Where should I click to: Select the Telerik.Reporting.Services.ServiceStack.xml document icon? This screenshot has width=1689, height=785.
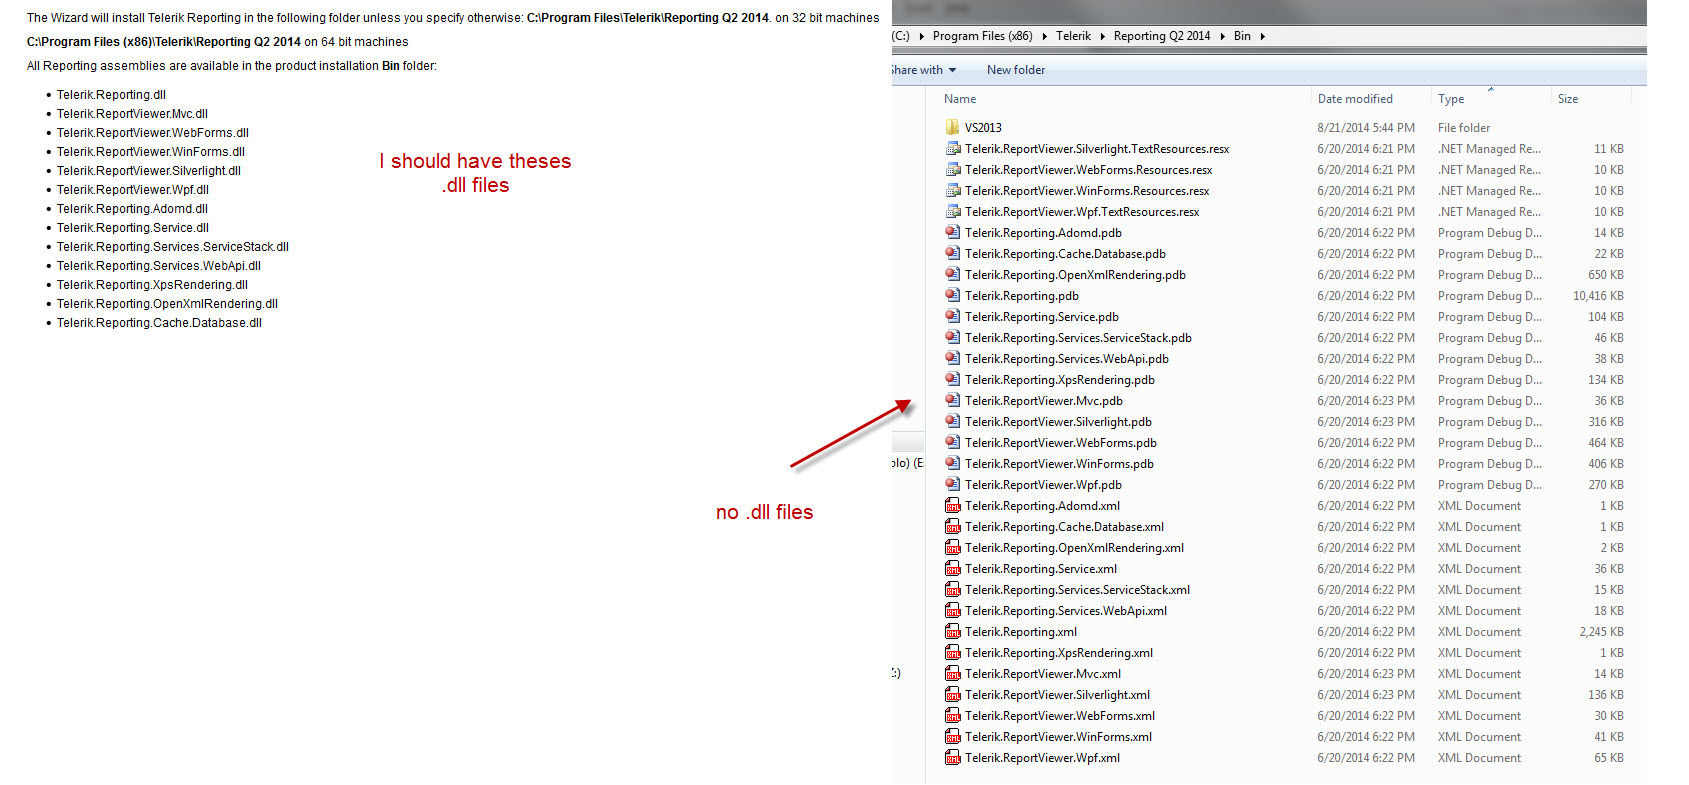pyautogui.click(x=952, y=590)
